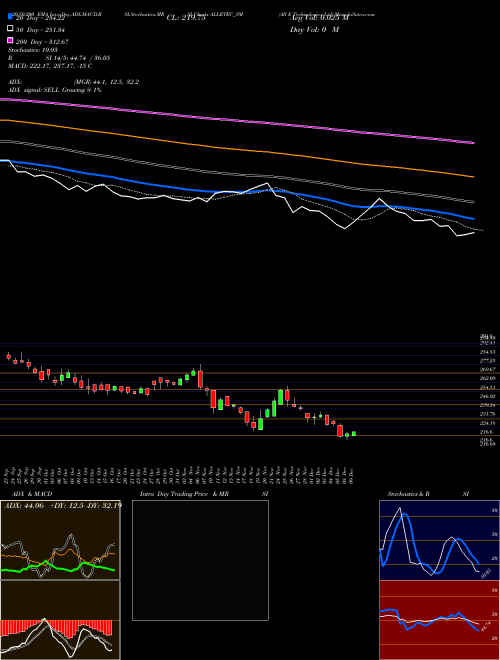Open the ADX indicator line chart panel
Image resolution: width=500 pixels, height=660 pixels.
pos(60,540)
